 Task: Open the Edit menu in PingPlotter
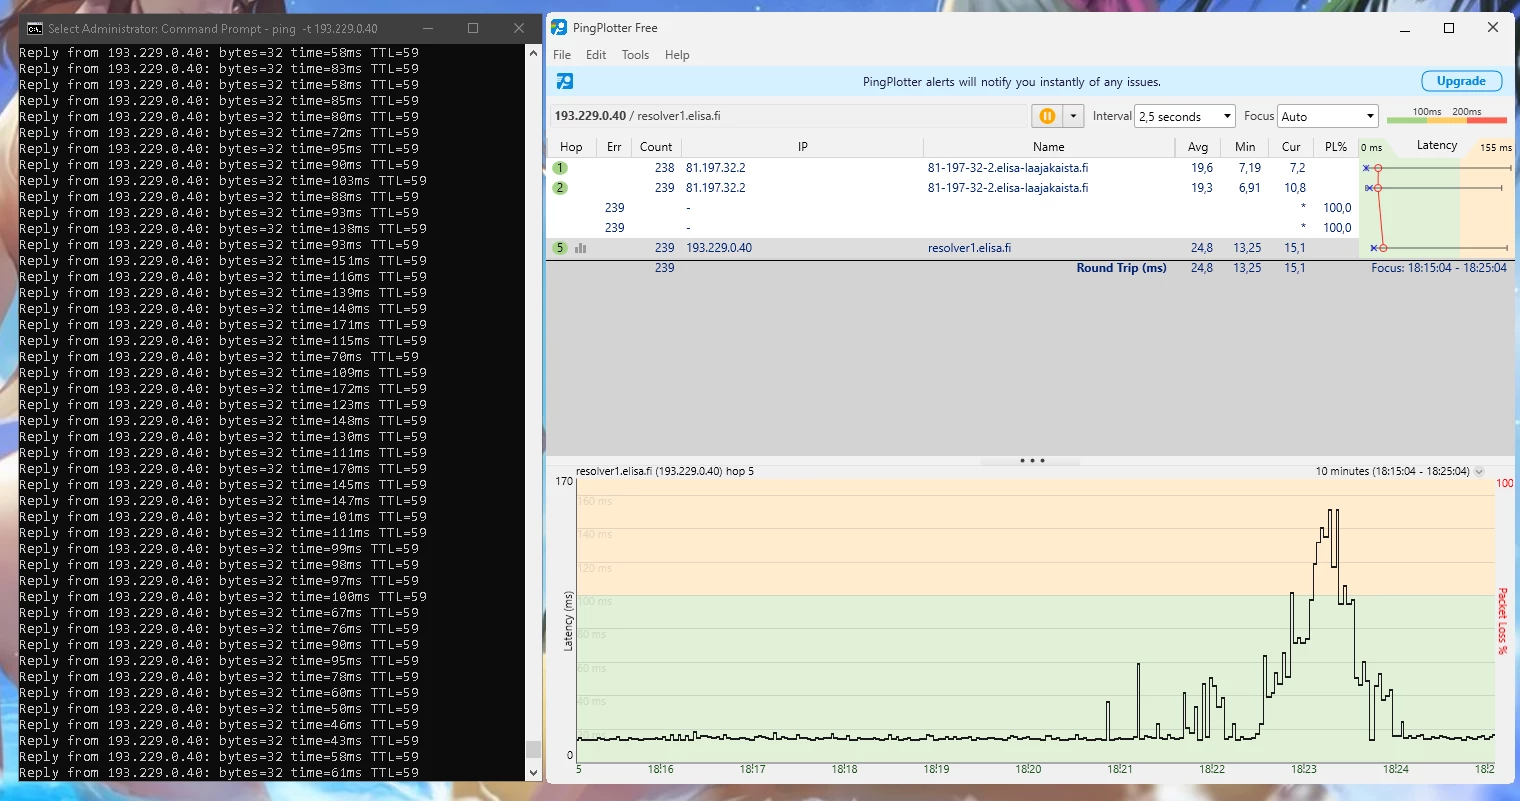[596, 55]
